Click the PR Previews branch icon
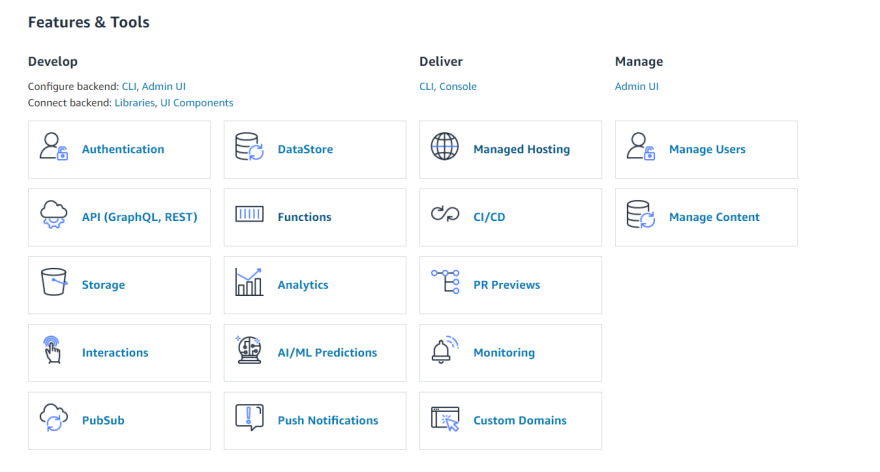 point(445,282)
